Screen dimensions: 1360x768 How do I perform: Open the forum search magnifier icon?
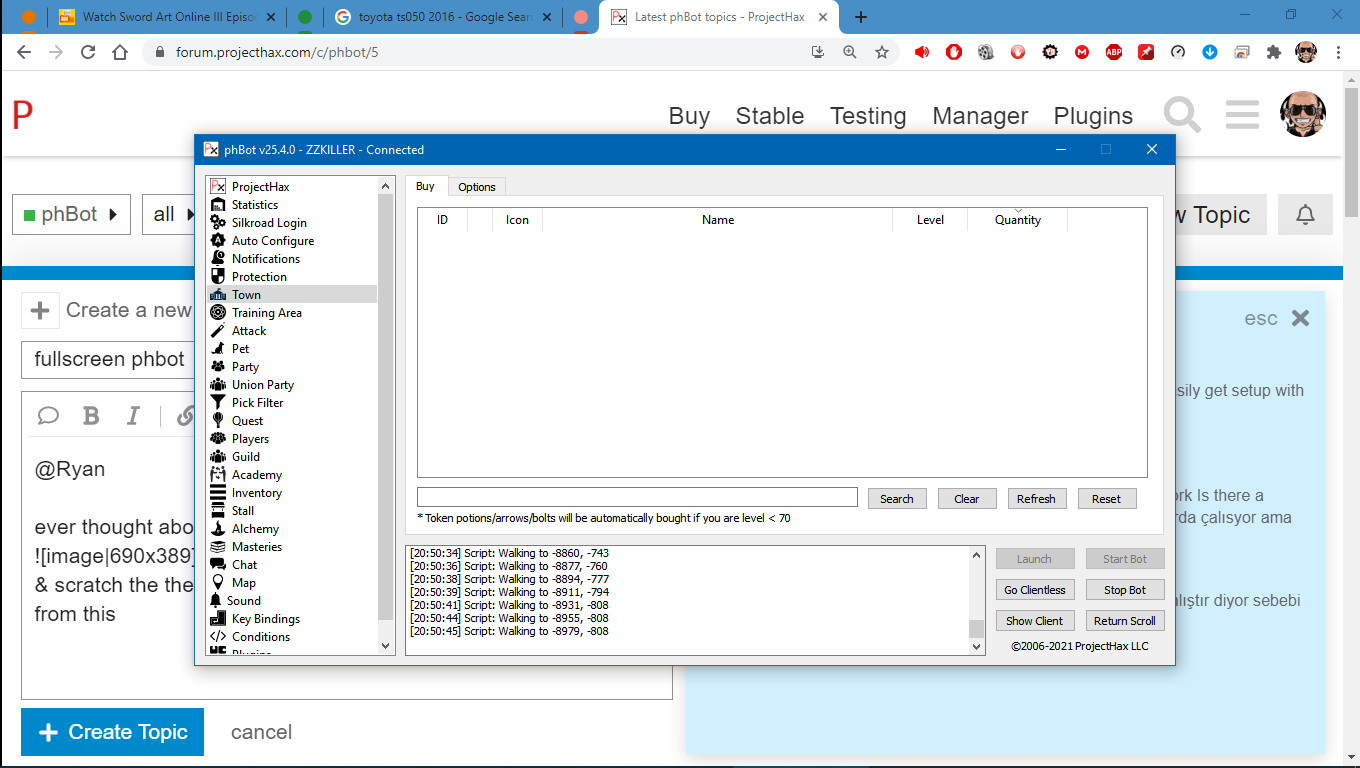tap(1182, 115)
